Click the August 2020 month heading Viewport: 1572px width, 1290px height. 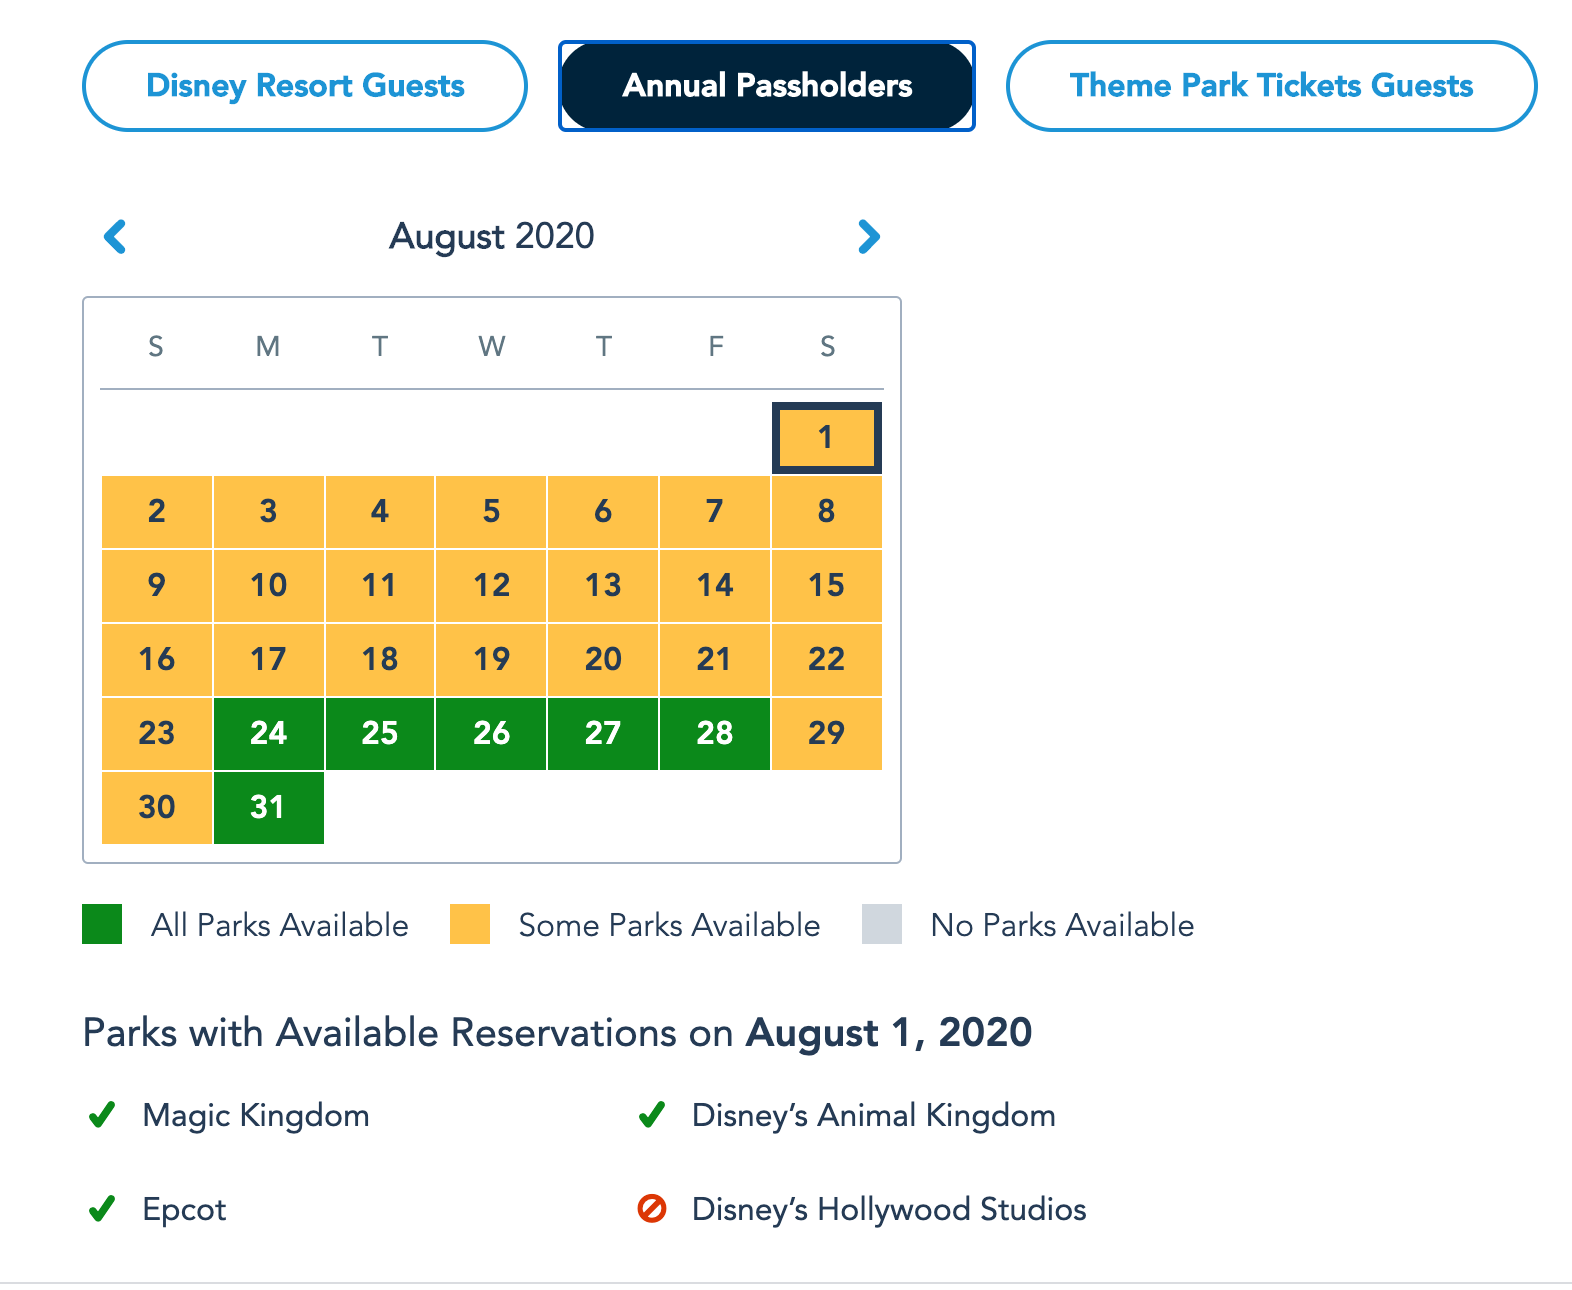click(x=492, y=237)
